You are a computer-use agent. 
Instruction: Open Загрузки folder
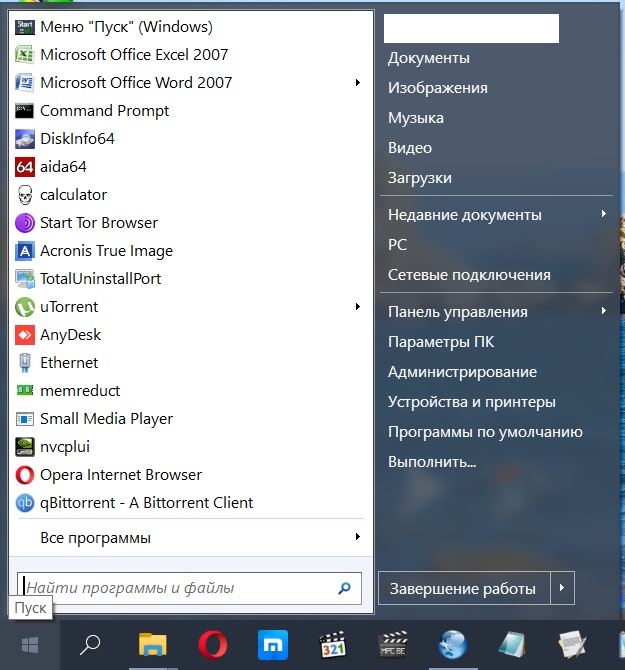click(420, 178)
